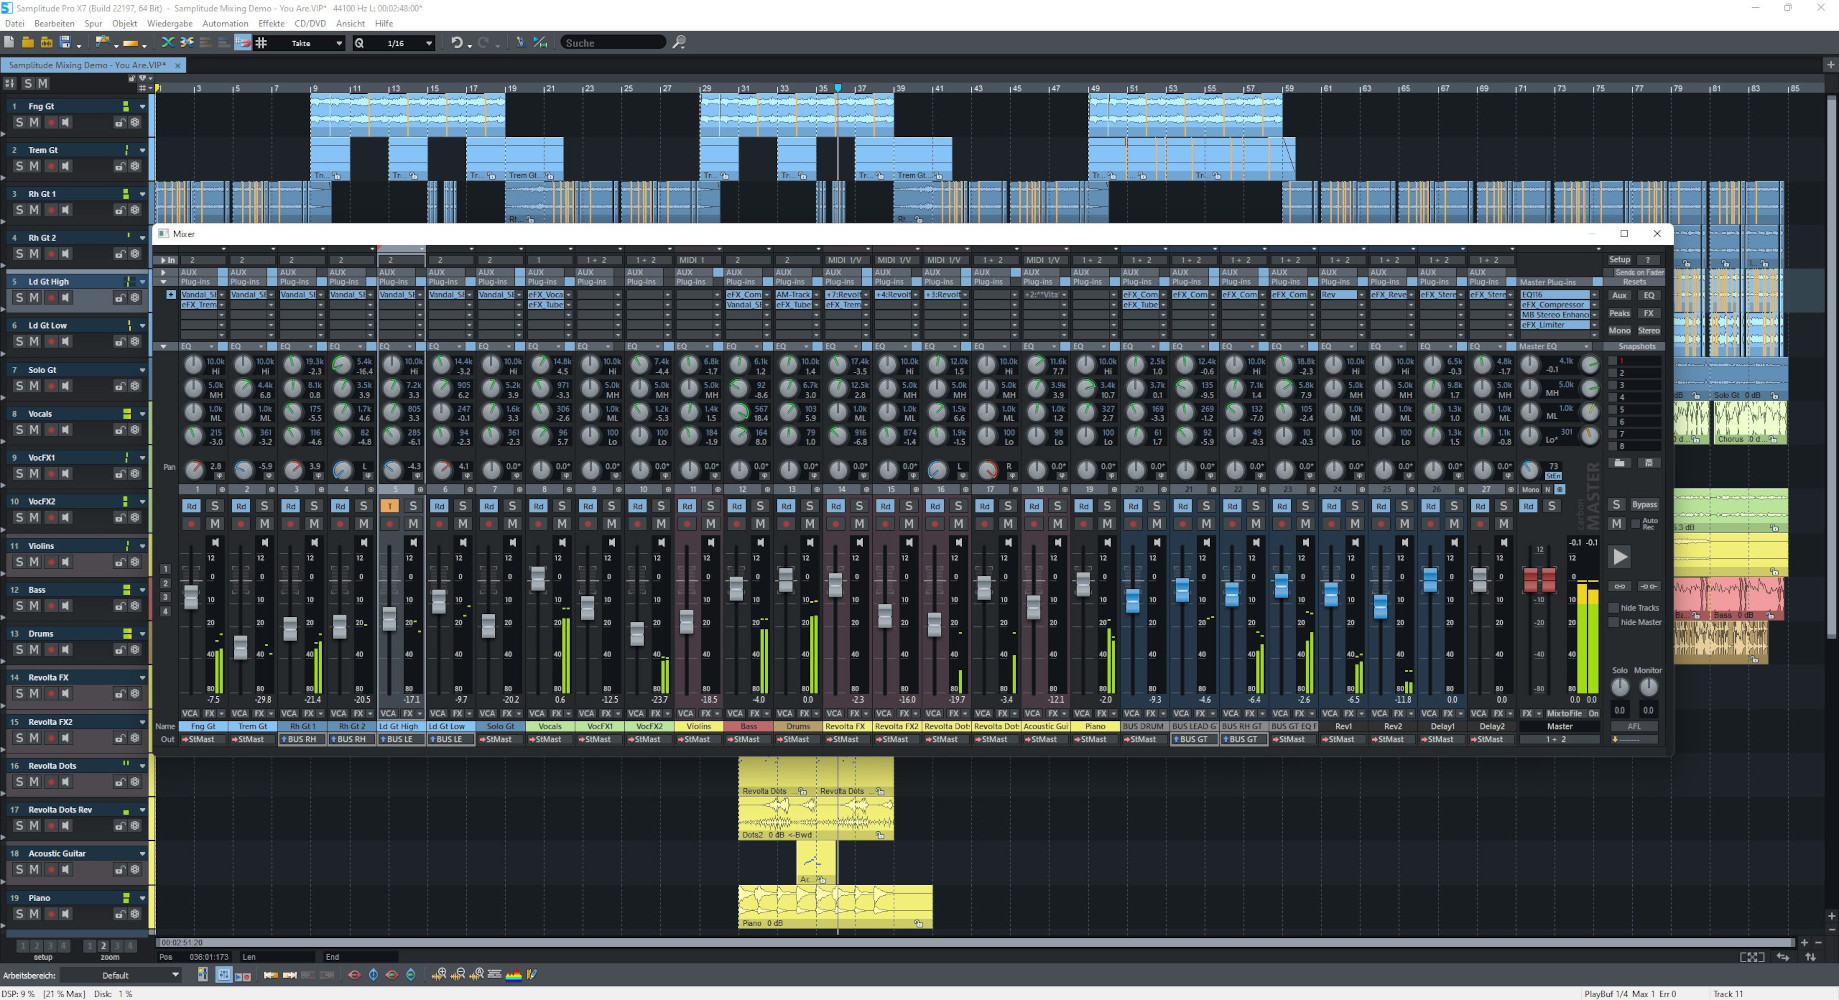Click the Solo knob in the master section
The width and height of the screenshot is (1839, 1000).
point(1621,687)
